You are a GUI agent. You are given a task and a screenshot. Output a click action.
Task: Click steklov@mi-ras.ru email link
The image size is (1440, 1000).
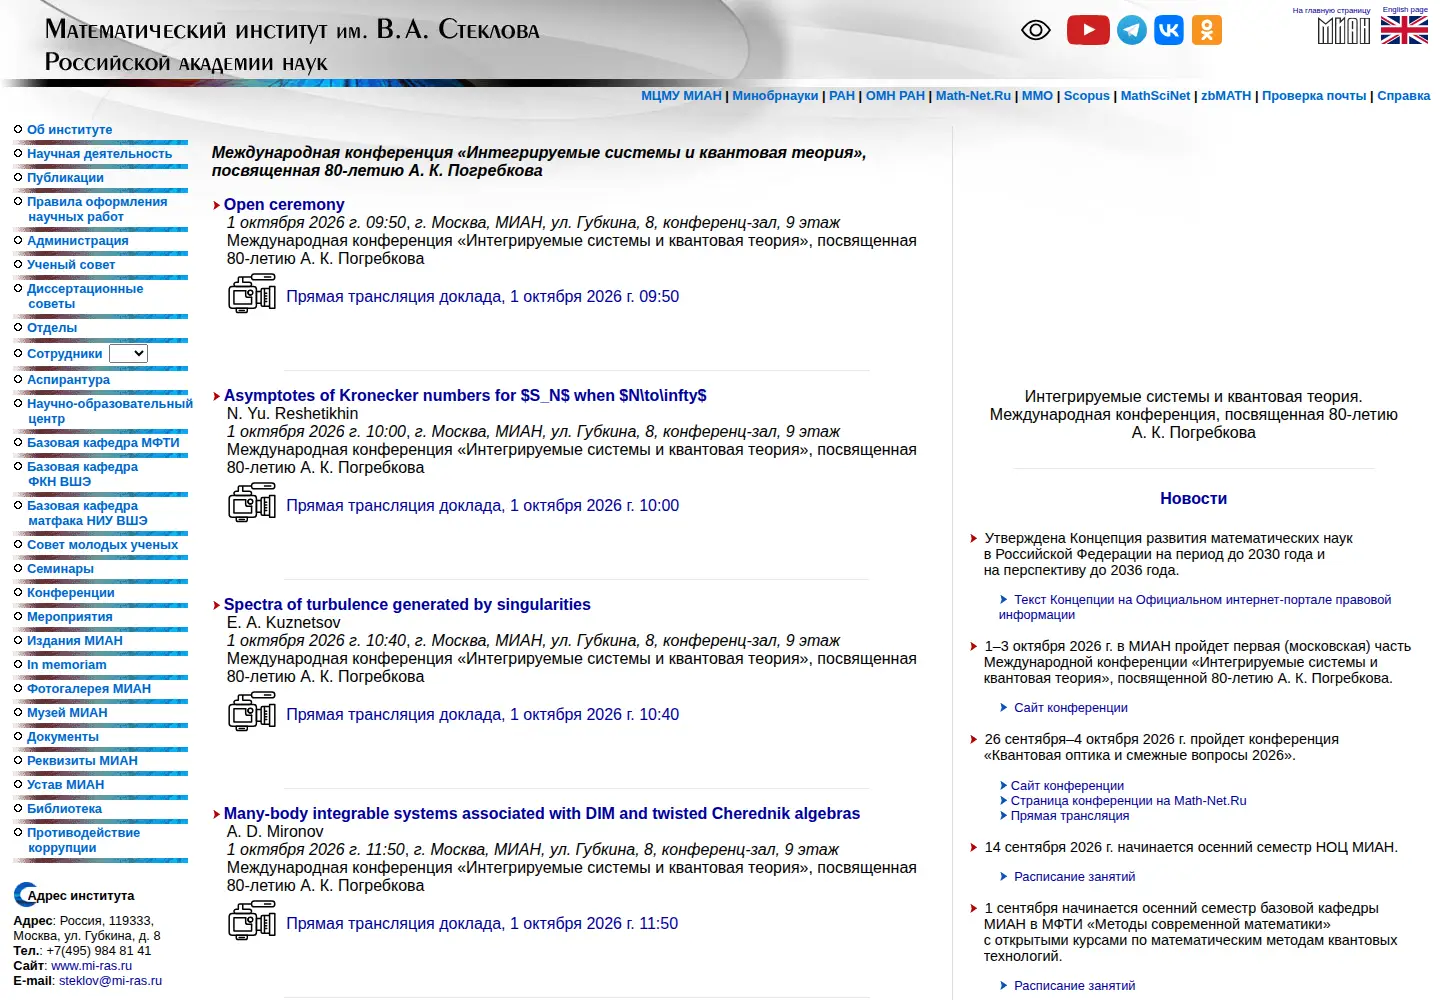pos(110,981)
